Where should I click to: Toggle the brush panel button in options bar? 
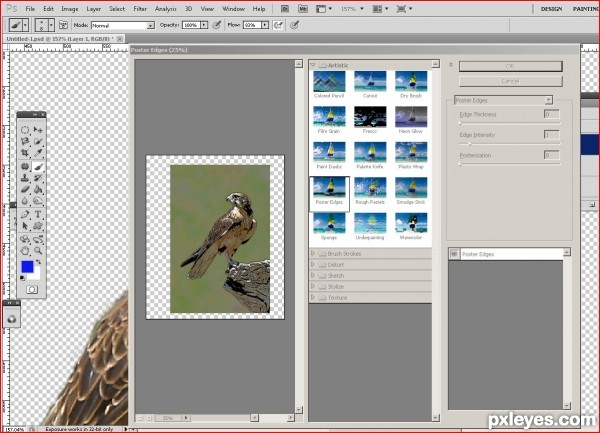(63, 25)
